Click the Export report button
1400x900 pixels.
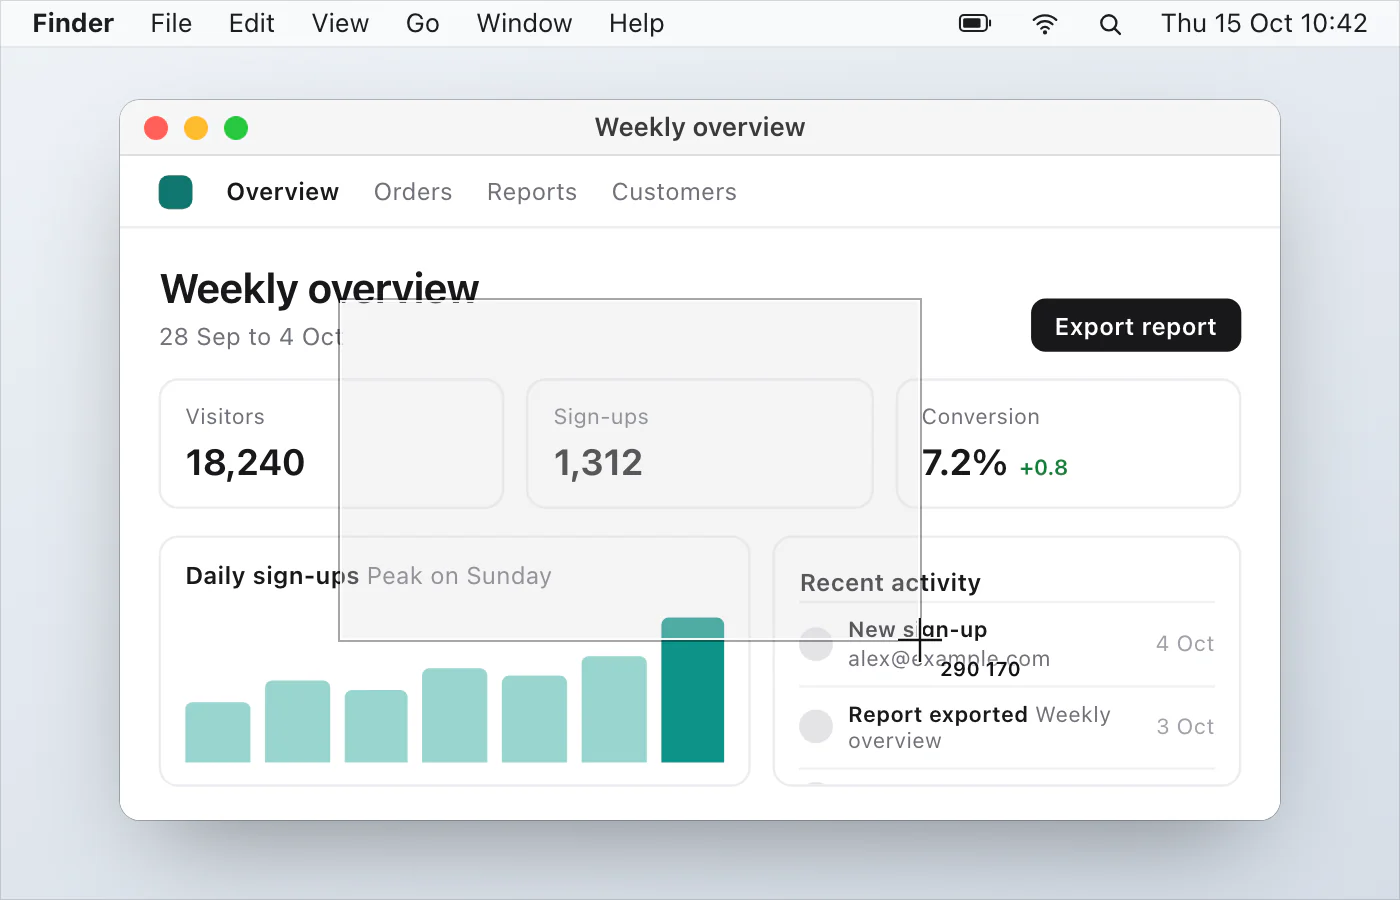pyautogui.click(x=1136, y=326)
